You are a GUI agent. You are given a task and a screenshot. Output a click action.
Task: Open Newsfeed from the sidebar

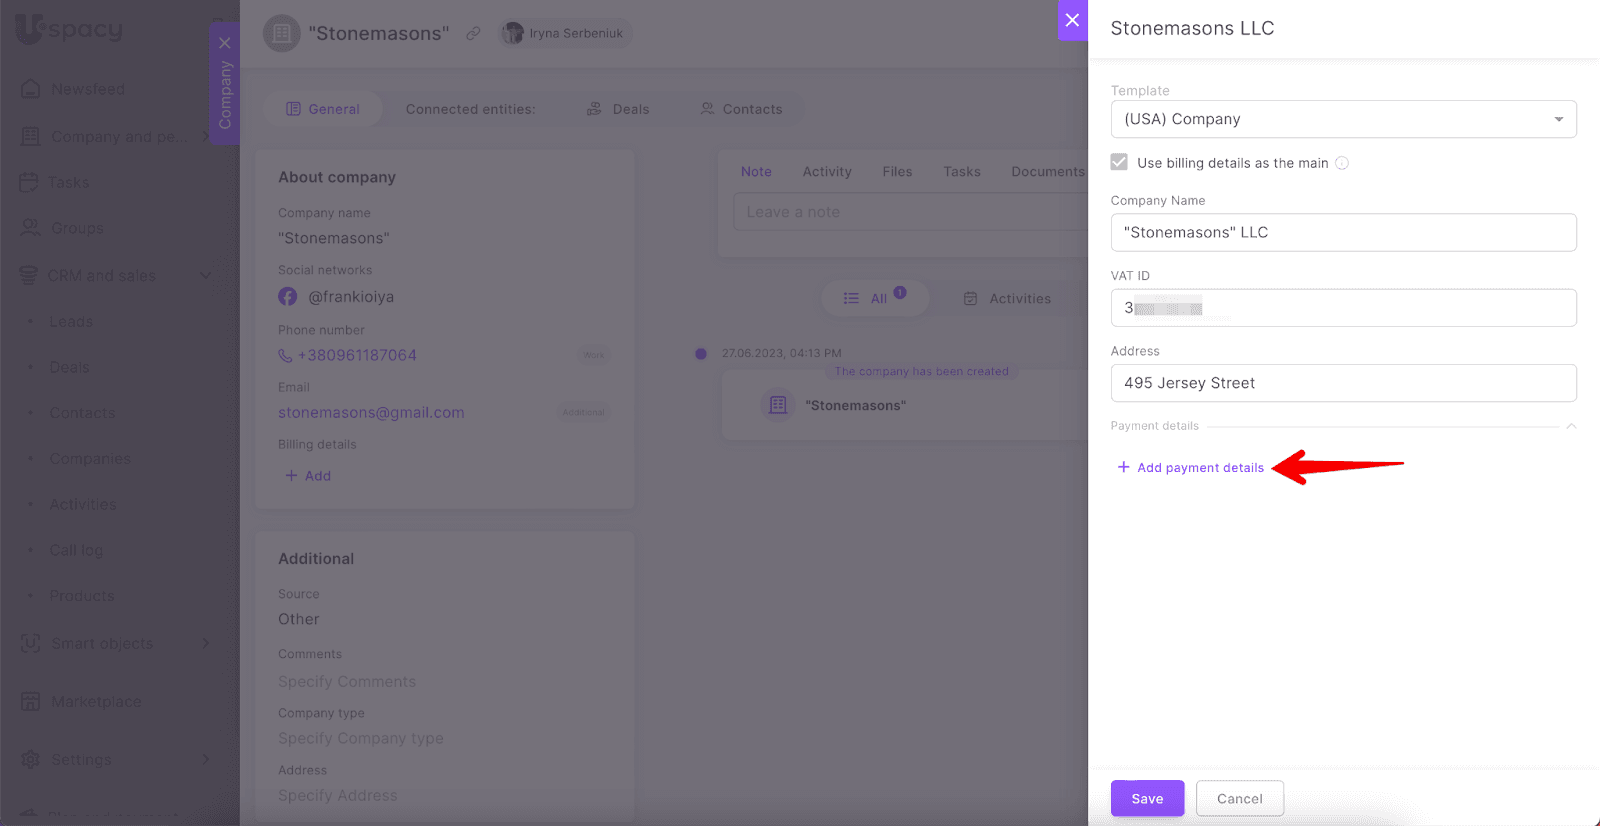point(88,89)
